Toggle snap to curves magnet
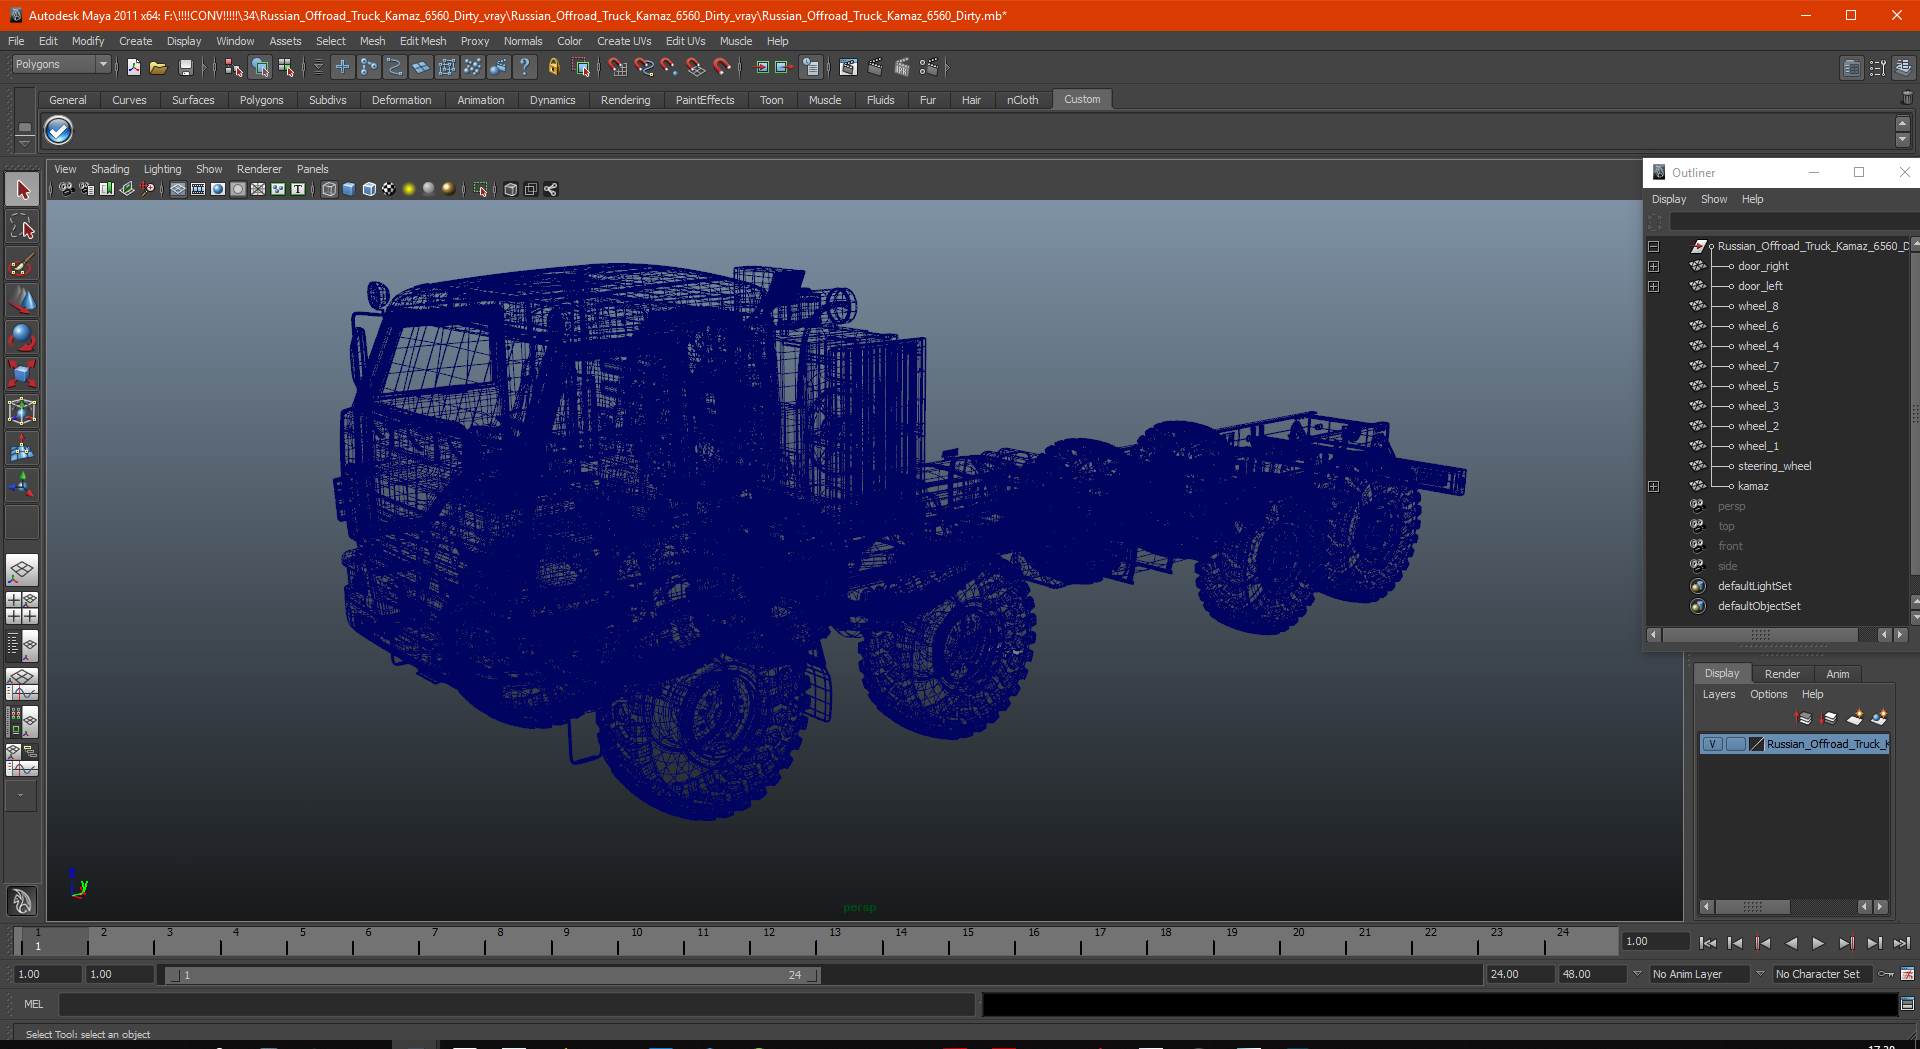 point(644,67)
